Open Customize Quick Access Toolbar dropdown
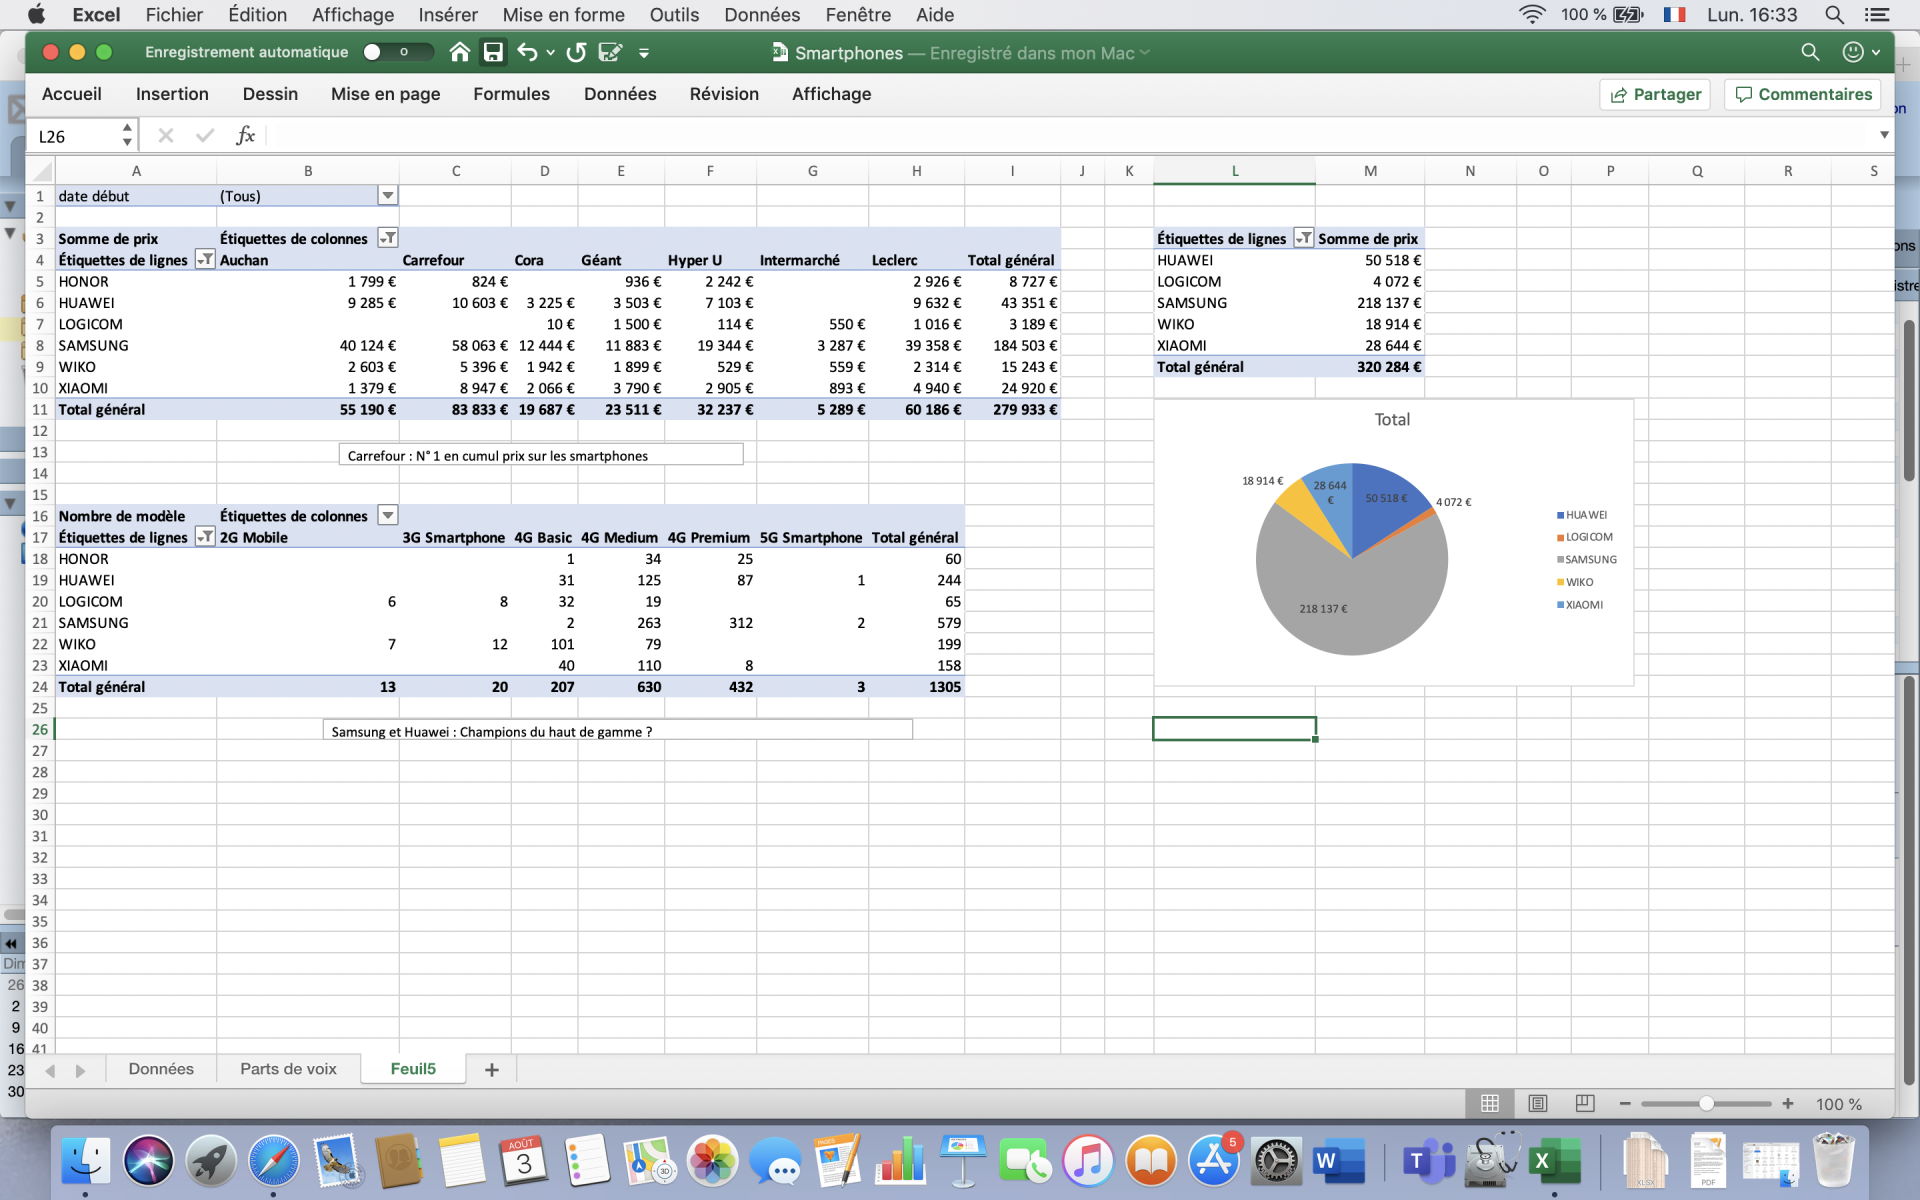 [x=644, y=53]
